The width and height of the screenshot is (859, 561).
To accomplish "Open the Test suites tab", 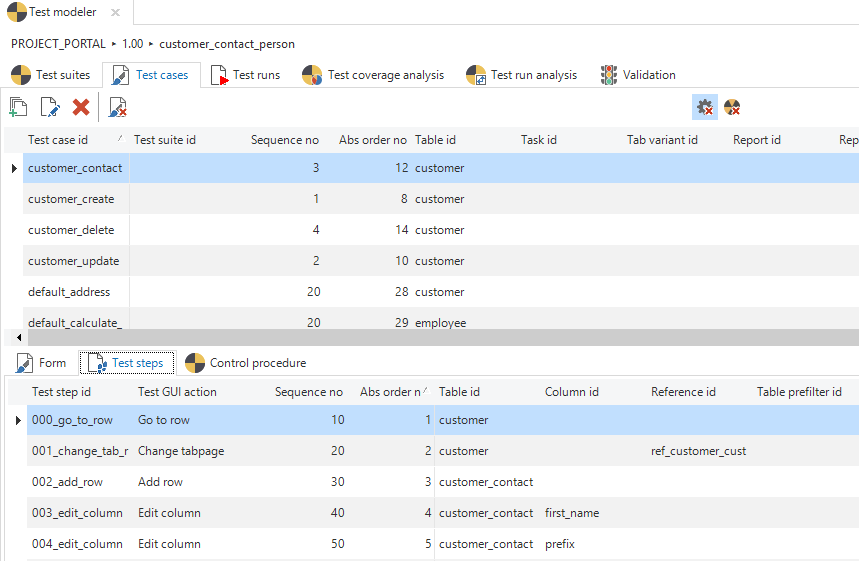I will click(x=51, y=75).
